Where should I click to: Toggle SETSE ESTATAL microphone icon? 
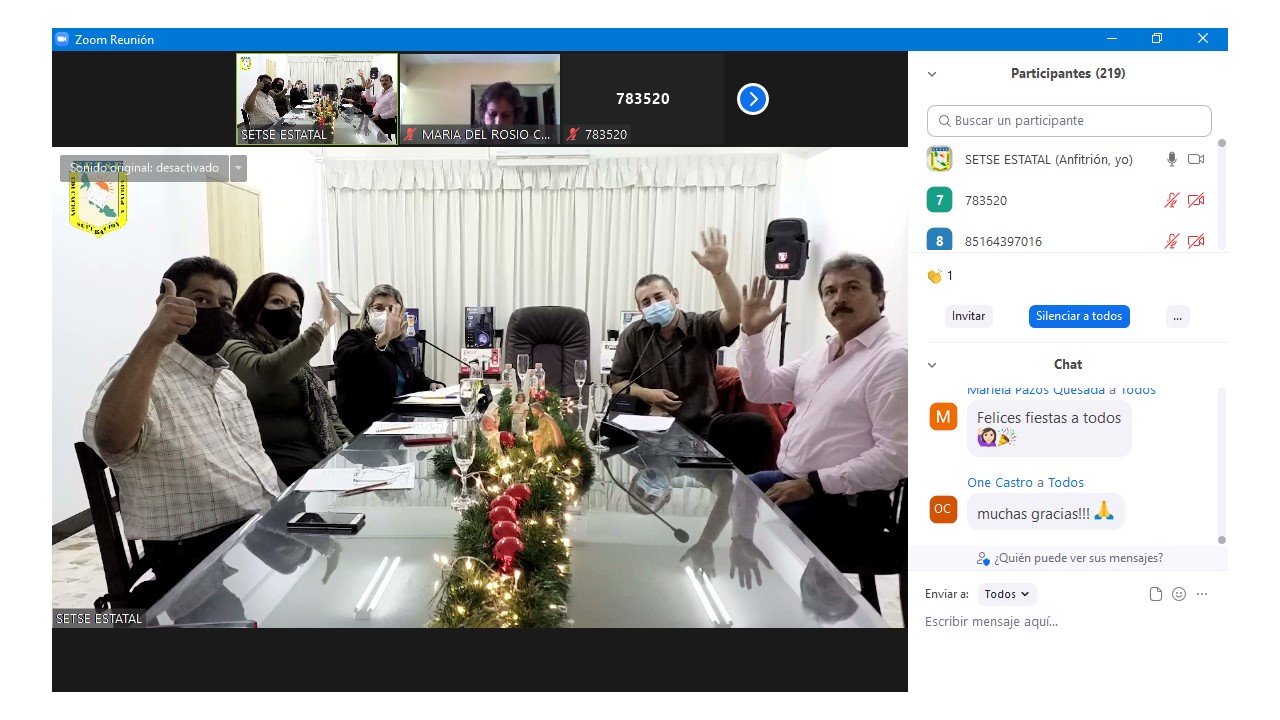point(1172,159)
